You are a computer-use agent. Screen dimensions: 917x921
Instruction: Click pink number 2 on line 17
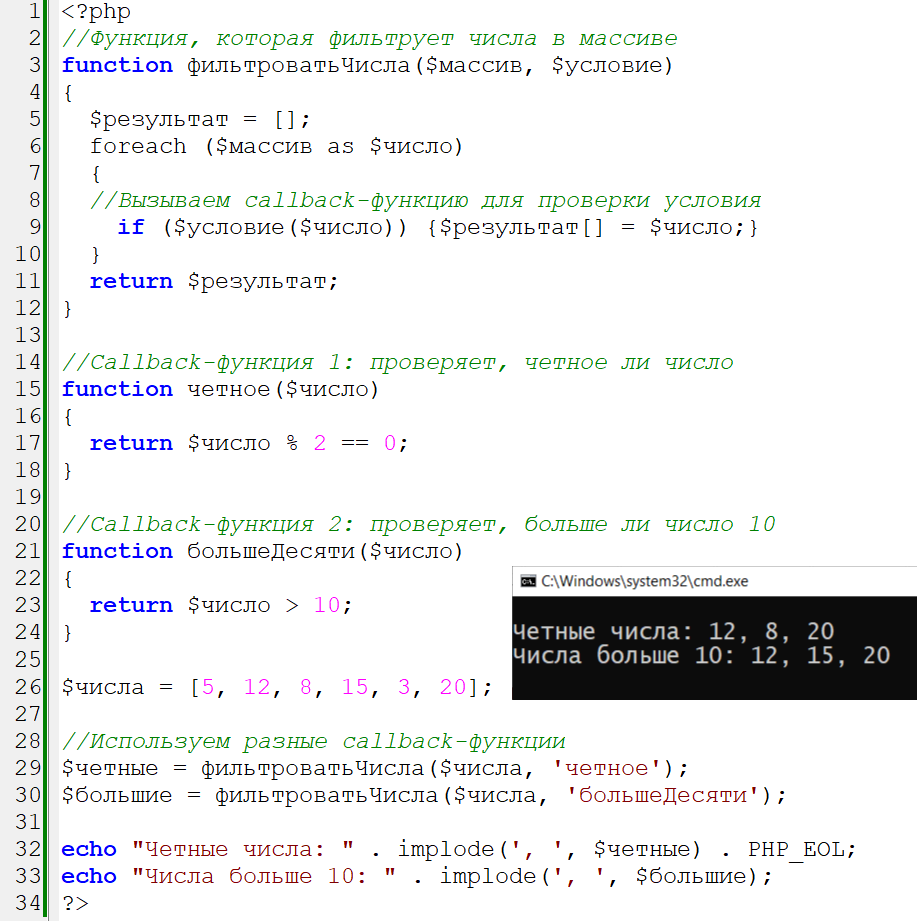point(320,443)
